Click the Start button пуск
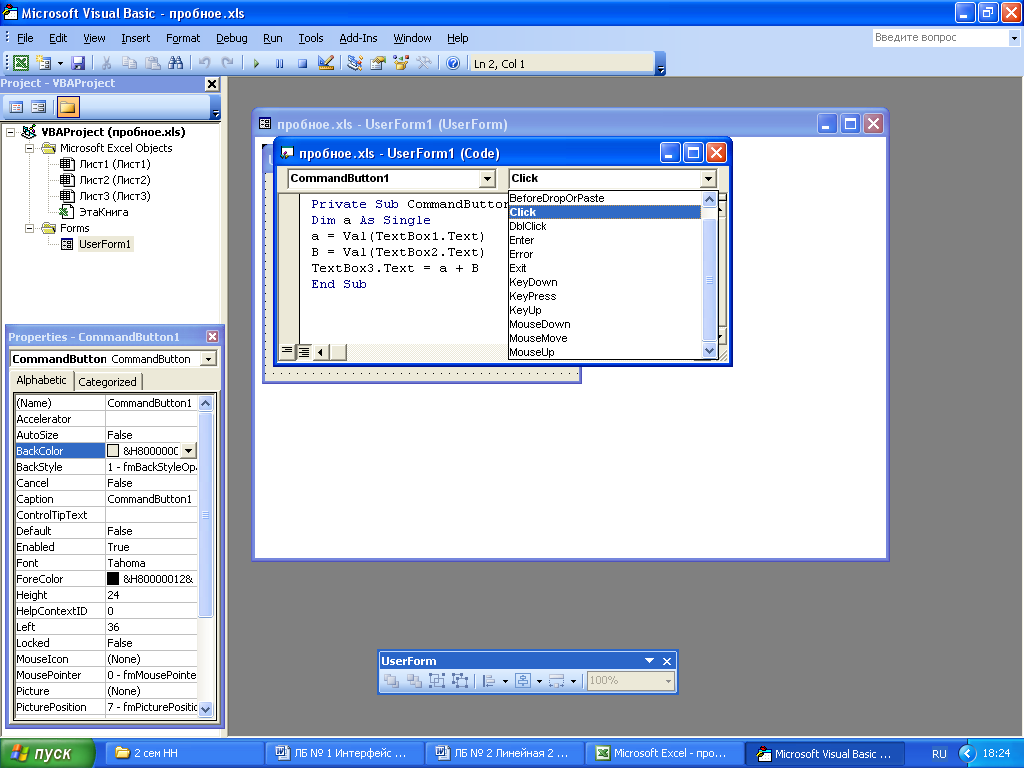1024x768 pixels. click(x=47, y=753)
